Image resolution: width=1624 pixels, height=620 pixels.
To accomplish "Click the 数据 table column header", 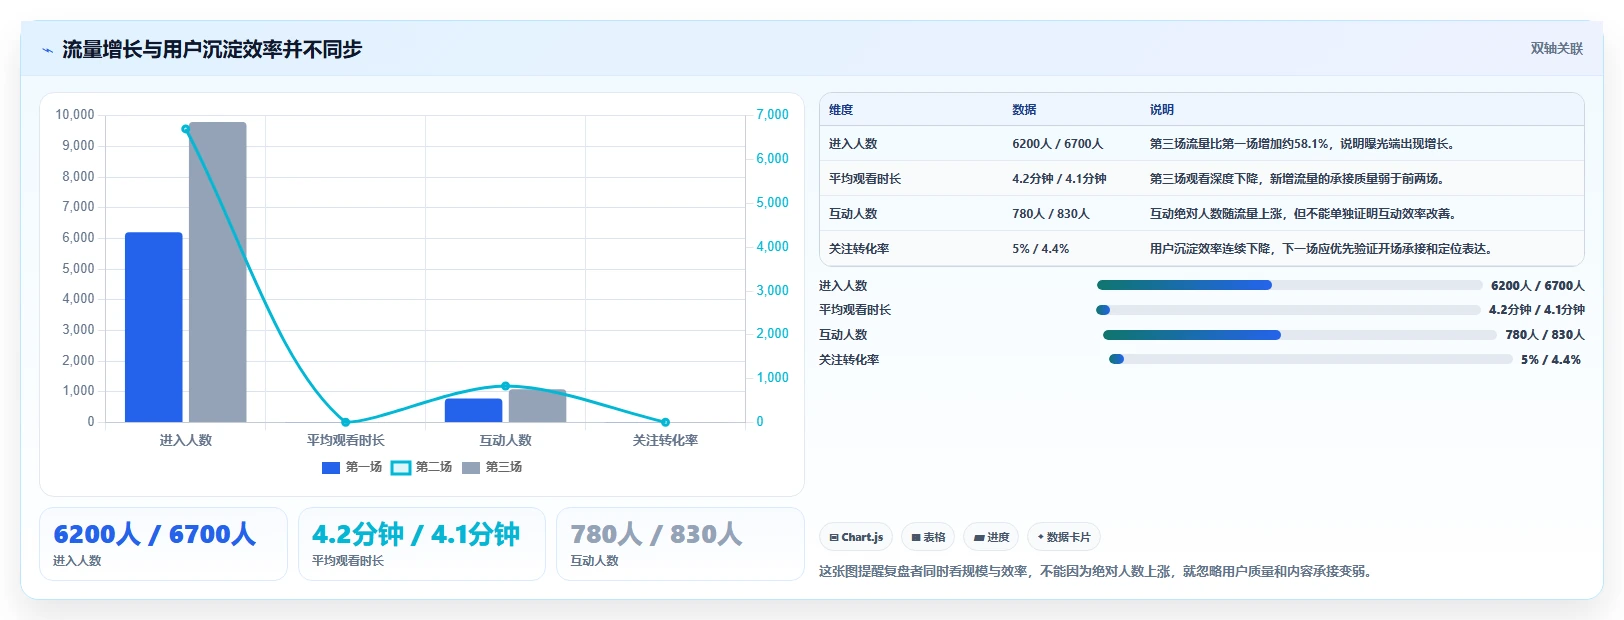I will 1024,110.
